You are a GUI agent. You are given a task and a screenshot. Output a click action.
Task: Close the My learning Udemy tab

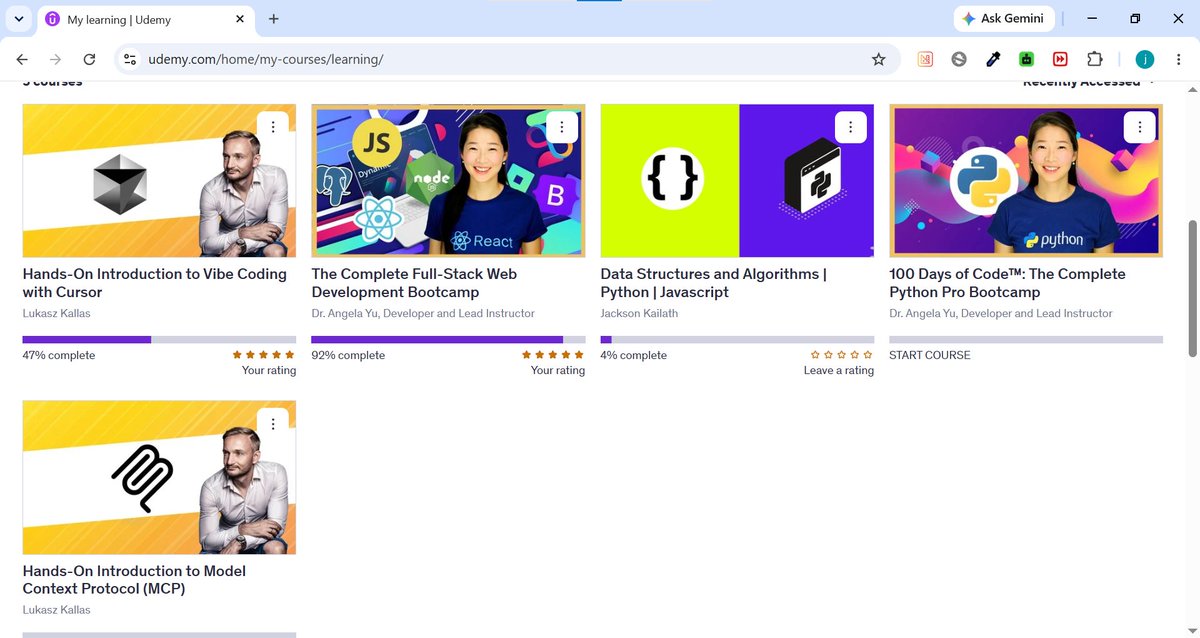click(x=240, y=19)
